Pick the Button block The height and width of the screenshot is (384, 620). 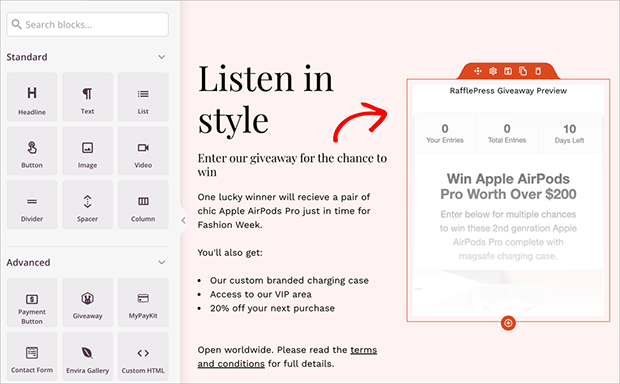coord(32,151)
